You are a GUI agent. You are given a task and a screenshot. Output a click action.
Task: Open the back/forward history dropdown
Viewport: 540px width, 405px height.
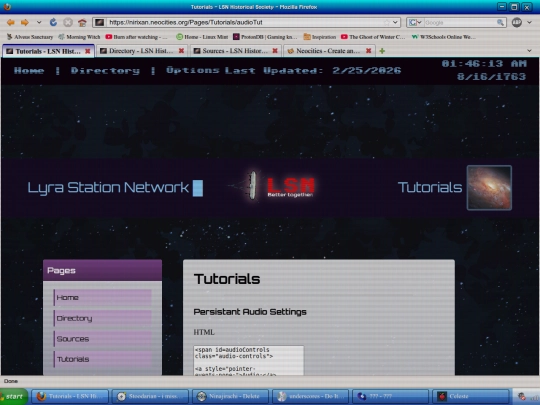tap(39, 22)
